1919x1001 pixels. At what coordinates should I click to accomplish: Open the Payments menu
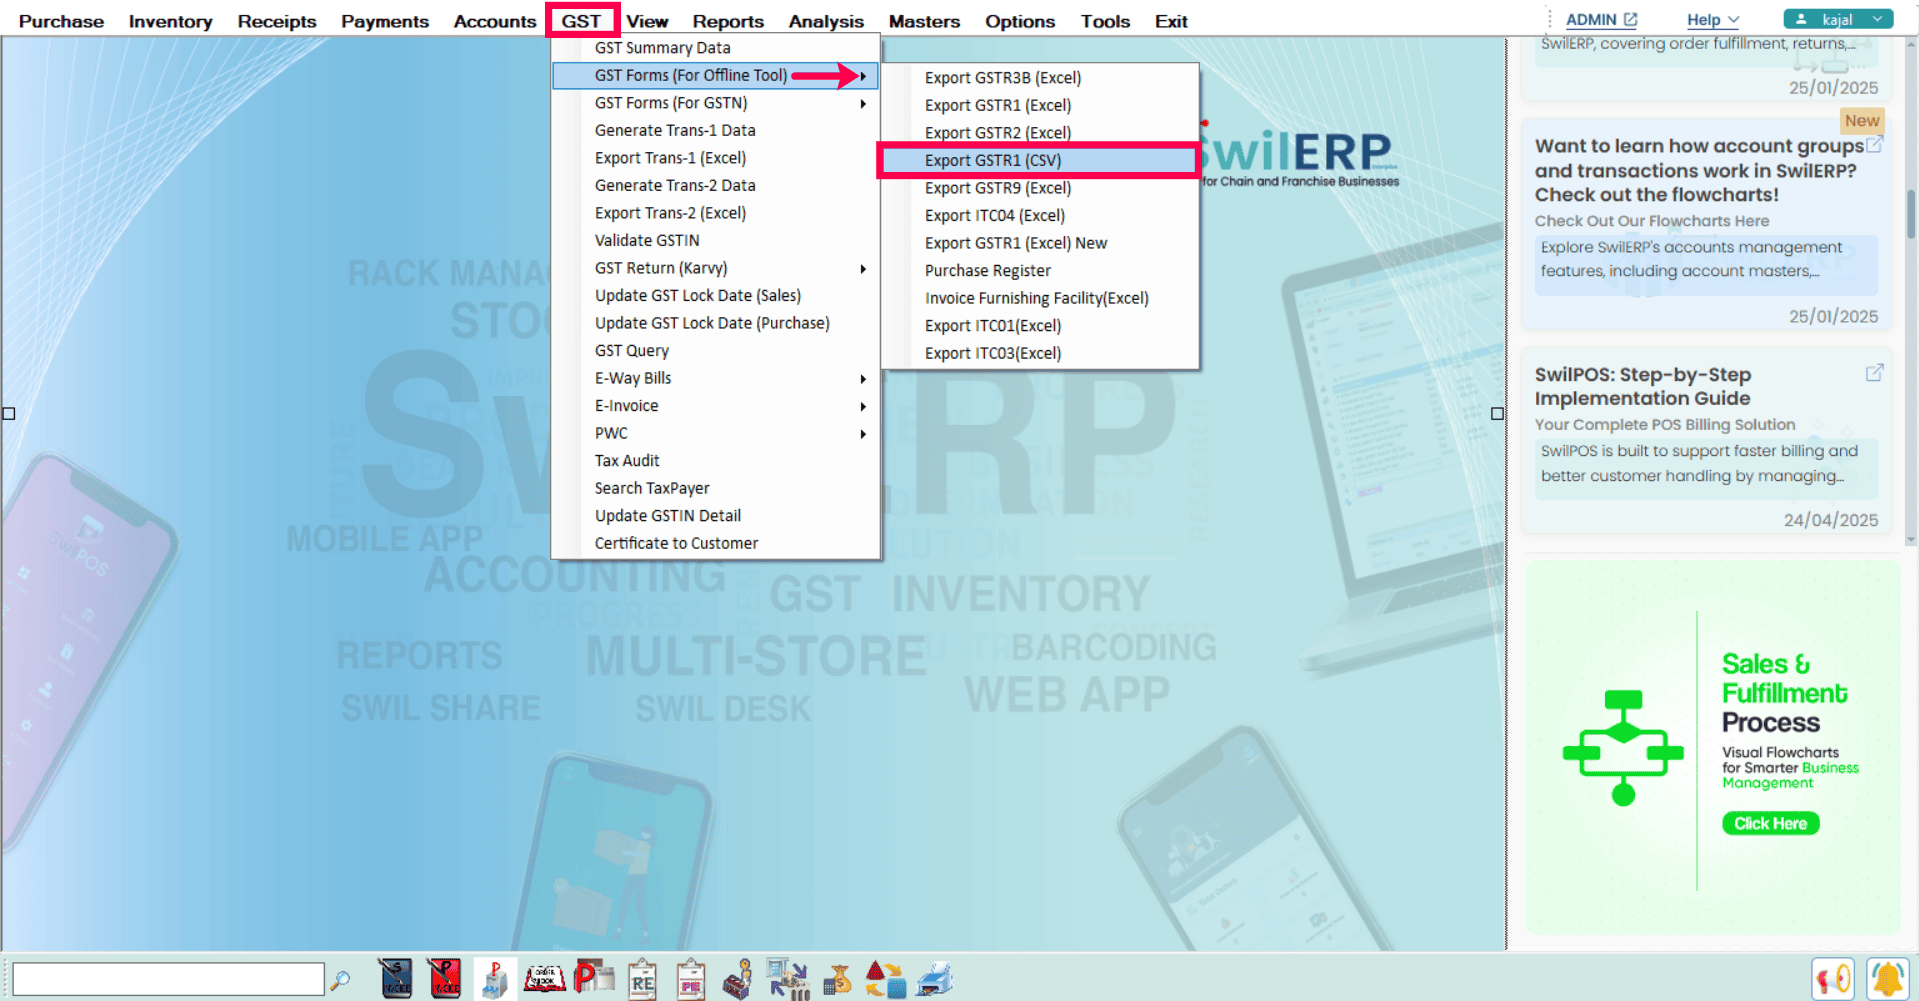[x=385, y=21]
